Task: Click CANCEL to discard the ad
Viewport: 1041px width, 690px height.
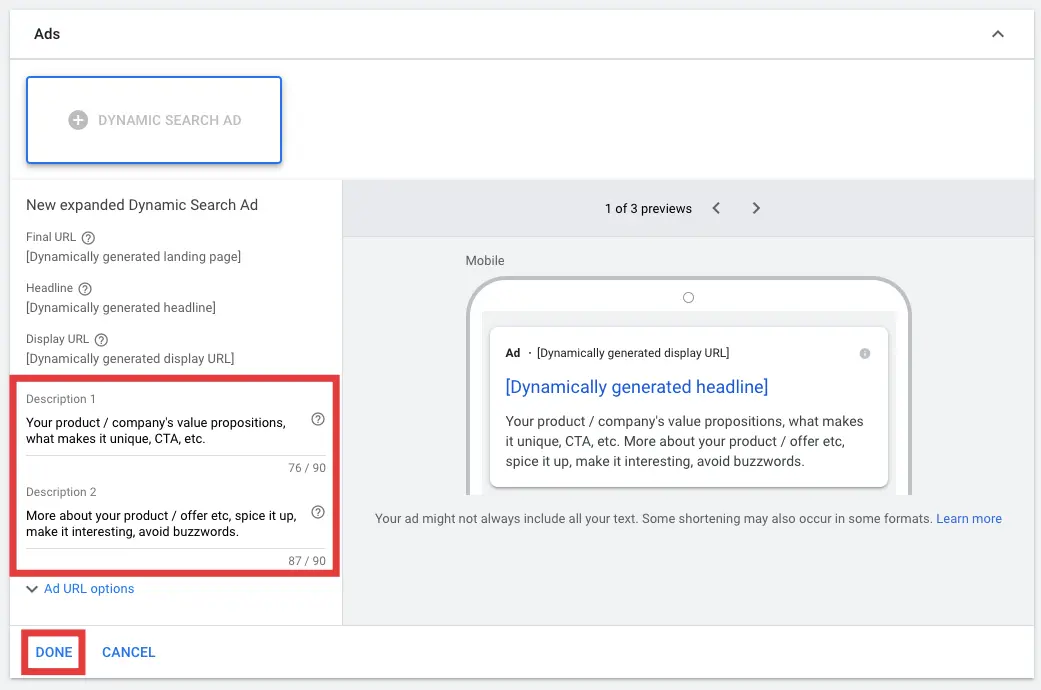Action: pos(129,652)
